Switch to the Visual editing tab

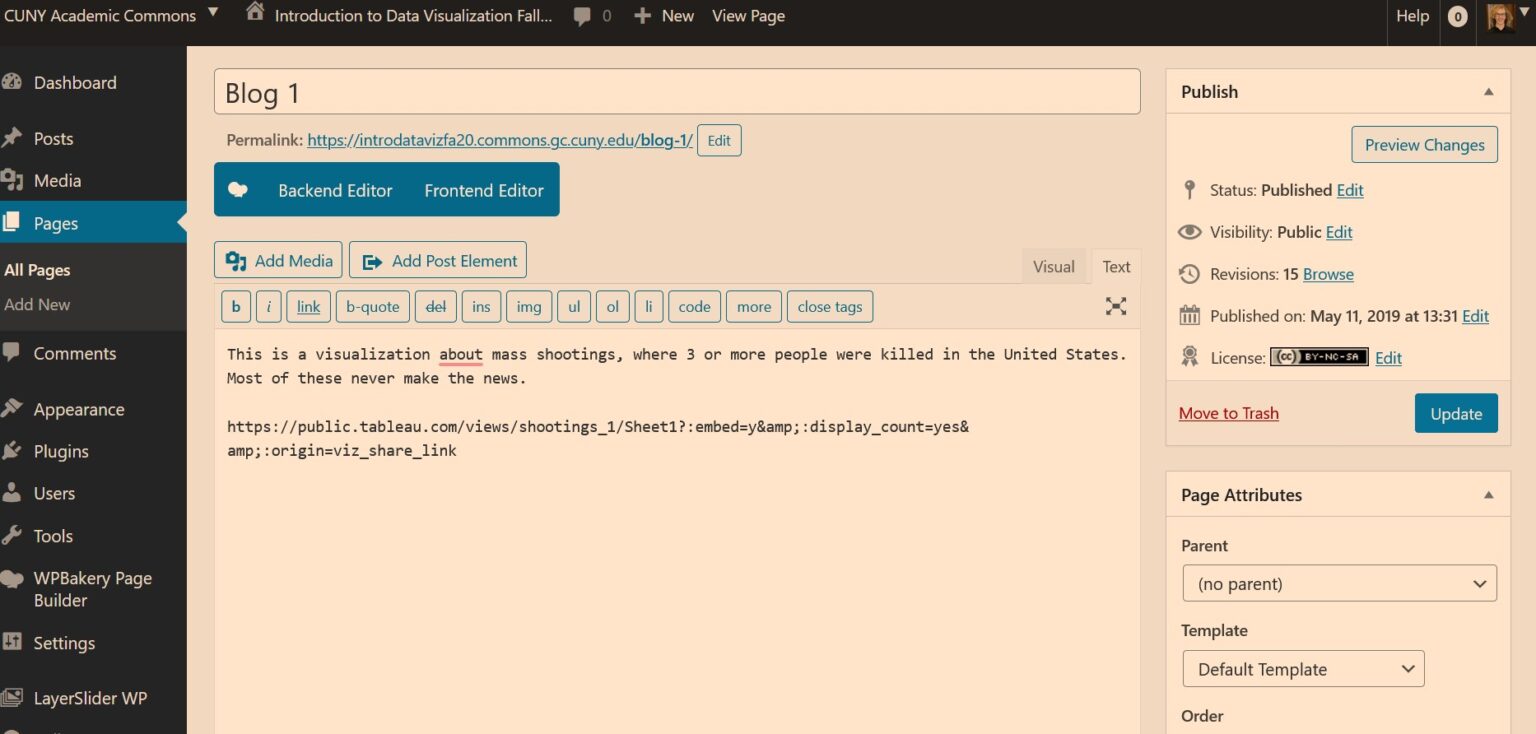point(1053,266)
